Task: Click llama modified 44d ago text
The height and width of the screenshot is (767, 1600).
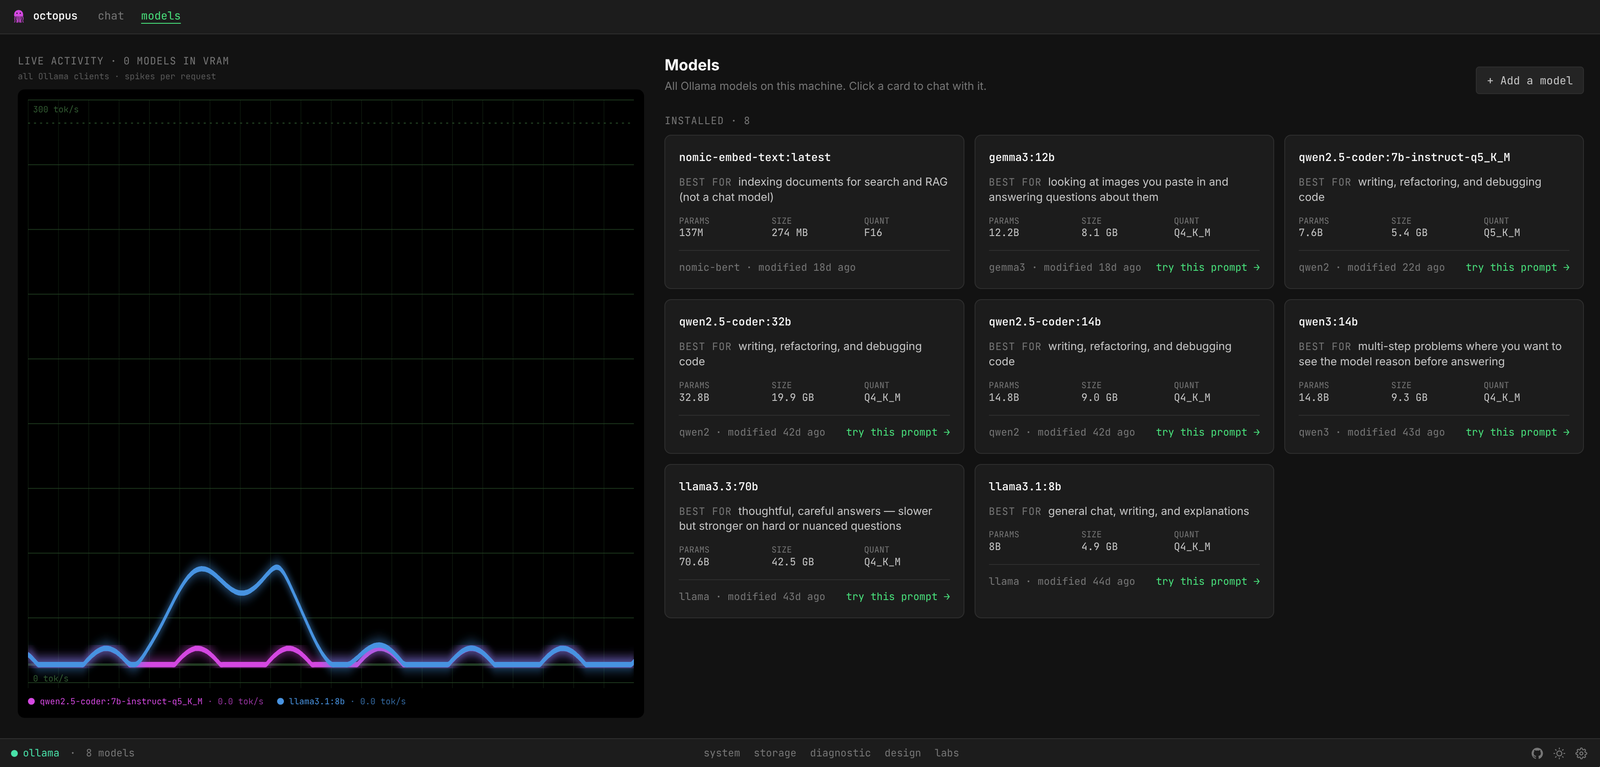Action: (x=1062, y=582)
